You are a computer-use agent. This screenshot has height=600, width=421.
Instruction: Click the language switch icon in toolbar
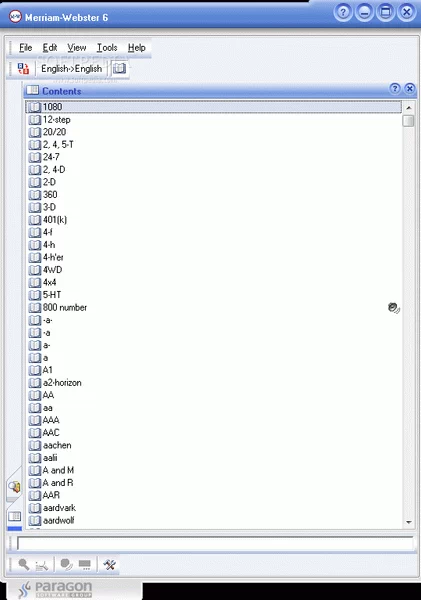[x=23, y=68]
